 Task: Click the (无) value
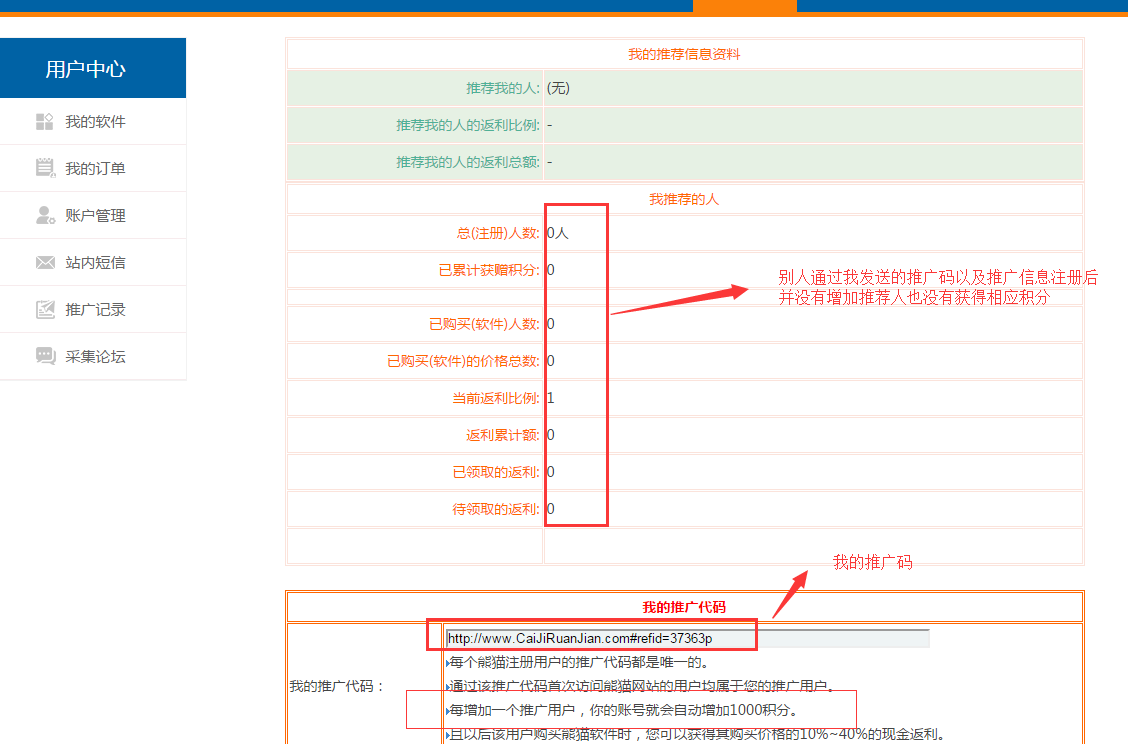(x=558, y=89)
